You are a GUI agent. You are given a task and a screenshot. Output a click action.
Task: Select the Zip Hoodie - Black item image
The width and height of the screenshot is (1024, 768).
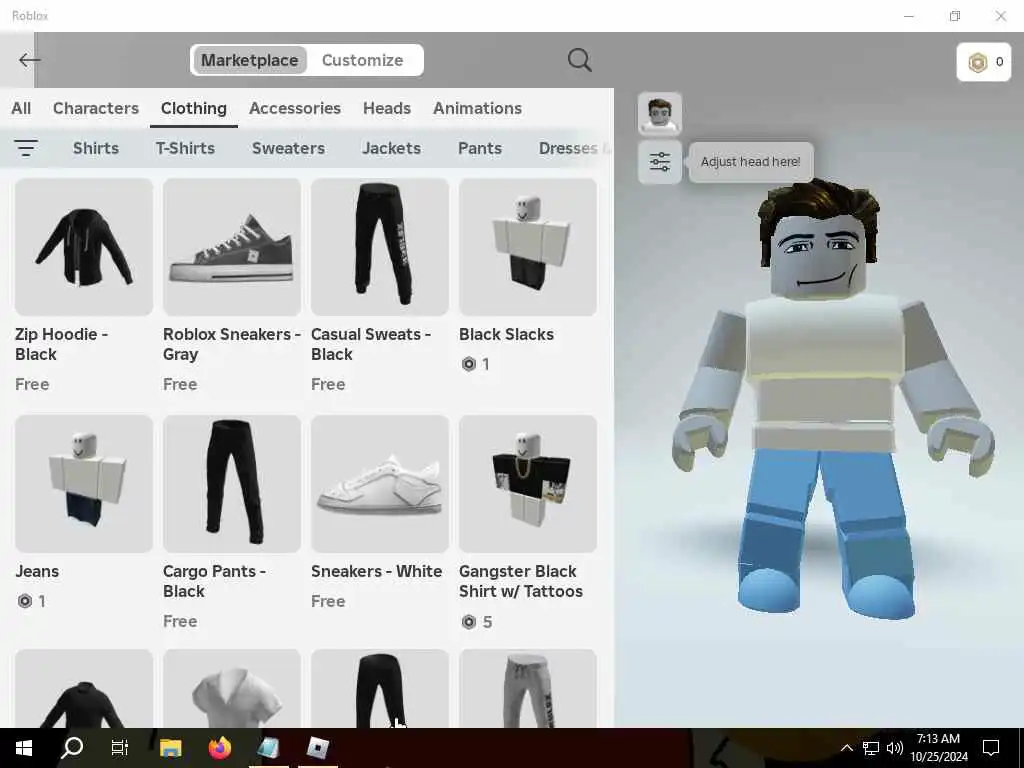(x=84, y=247)
